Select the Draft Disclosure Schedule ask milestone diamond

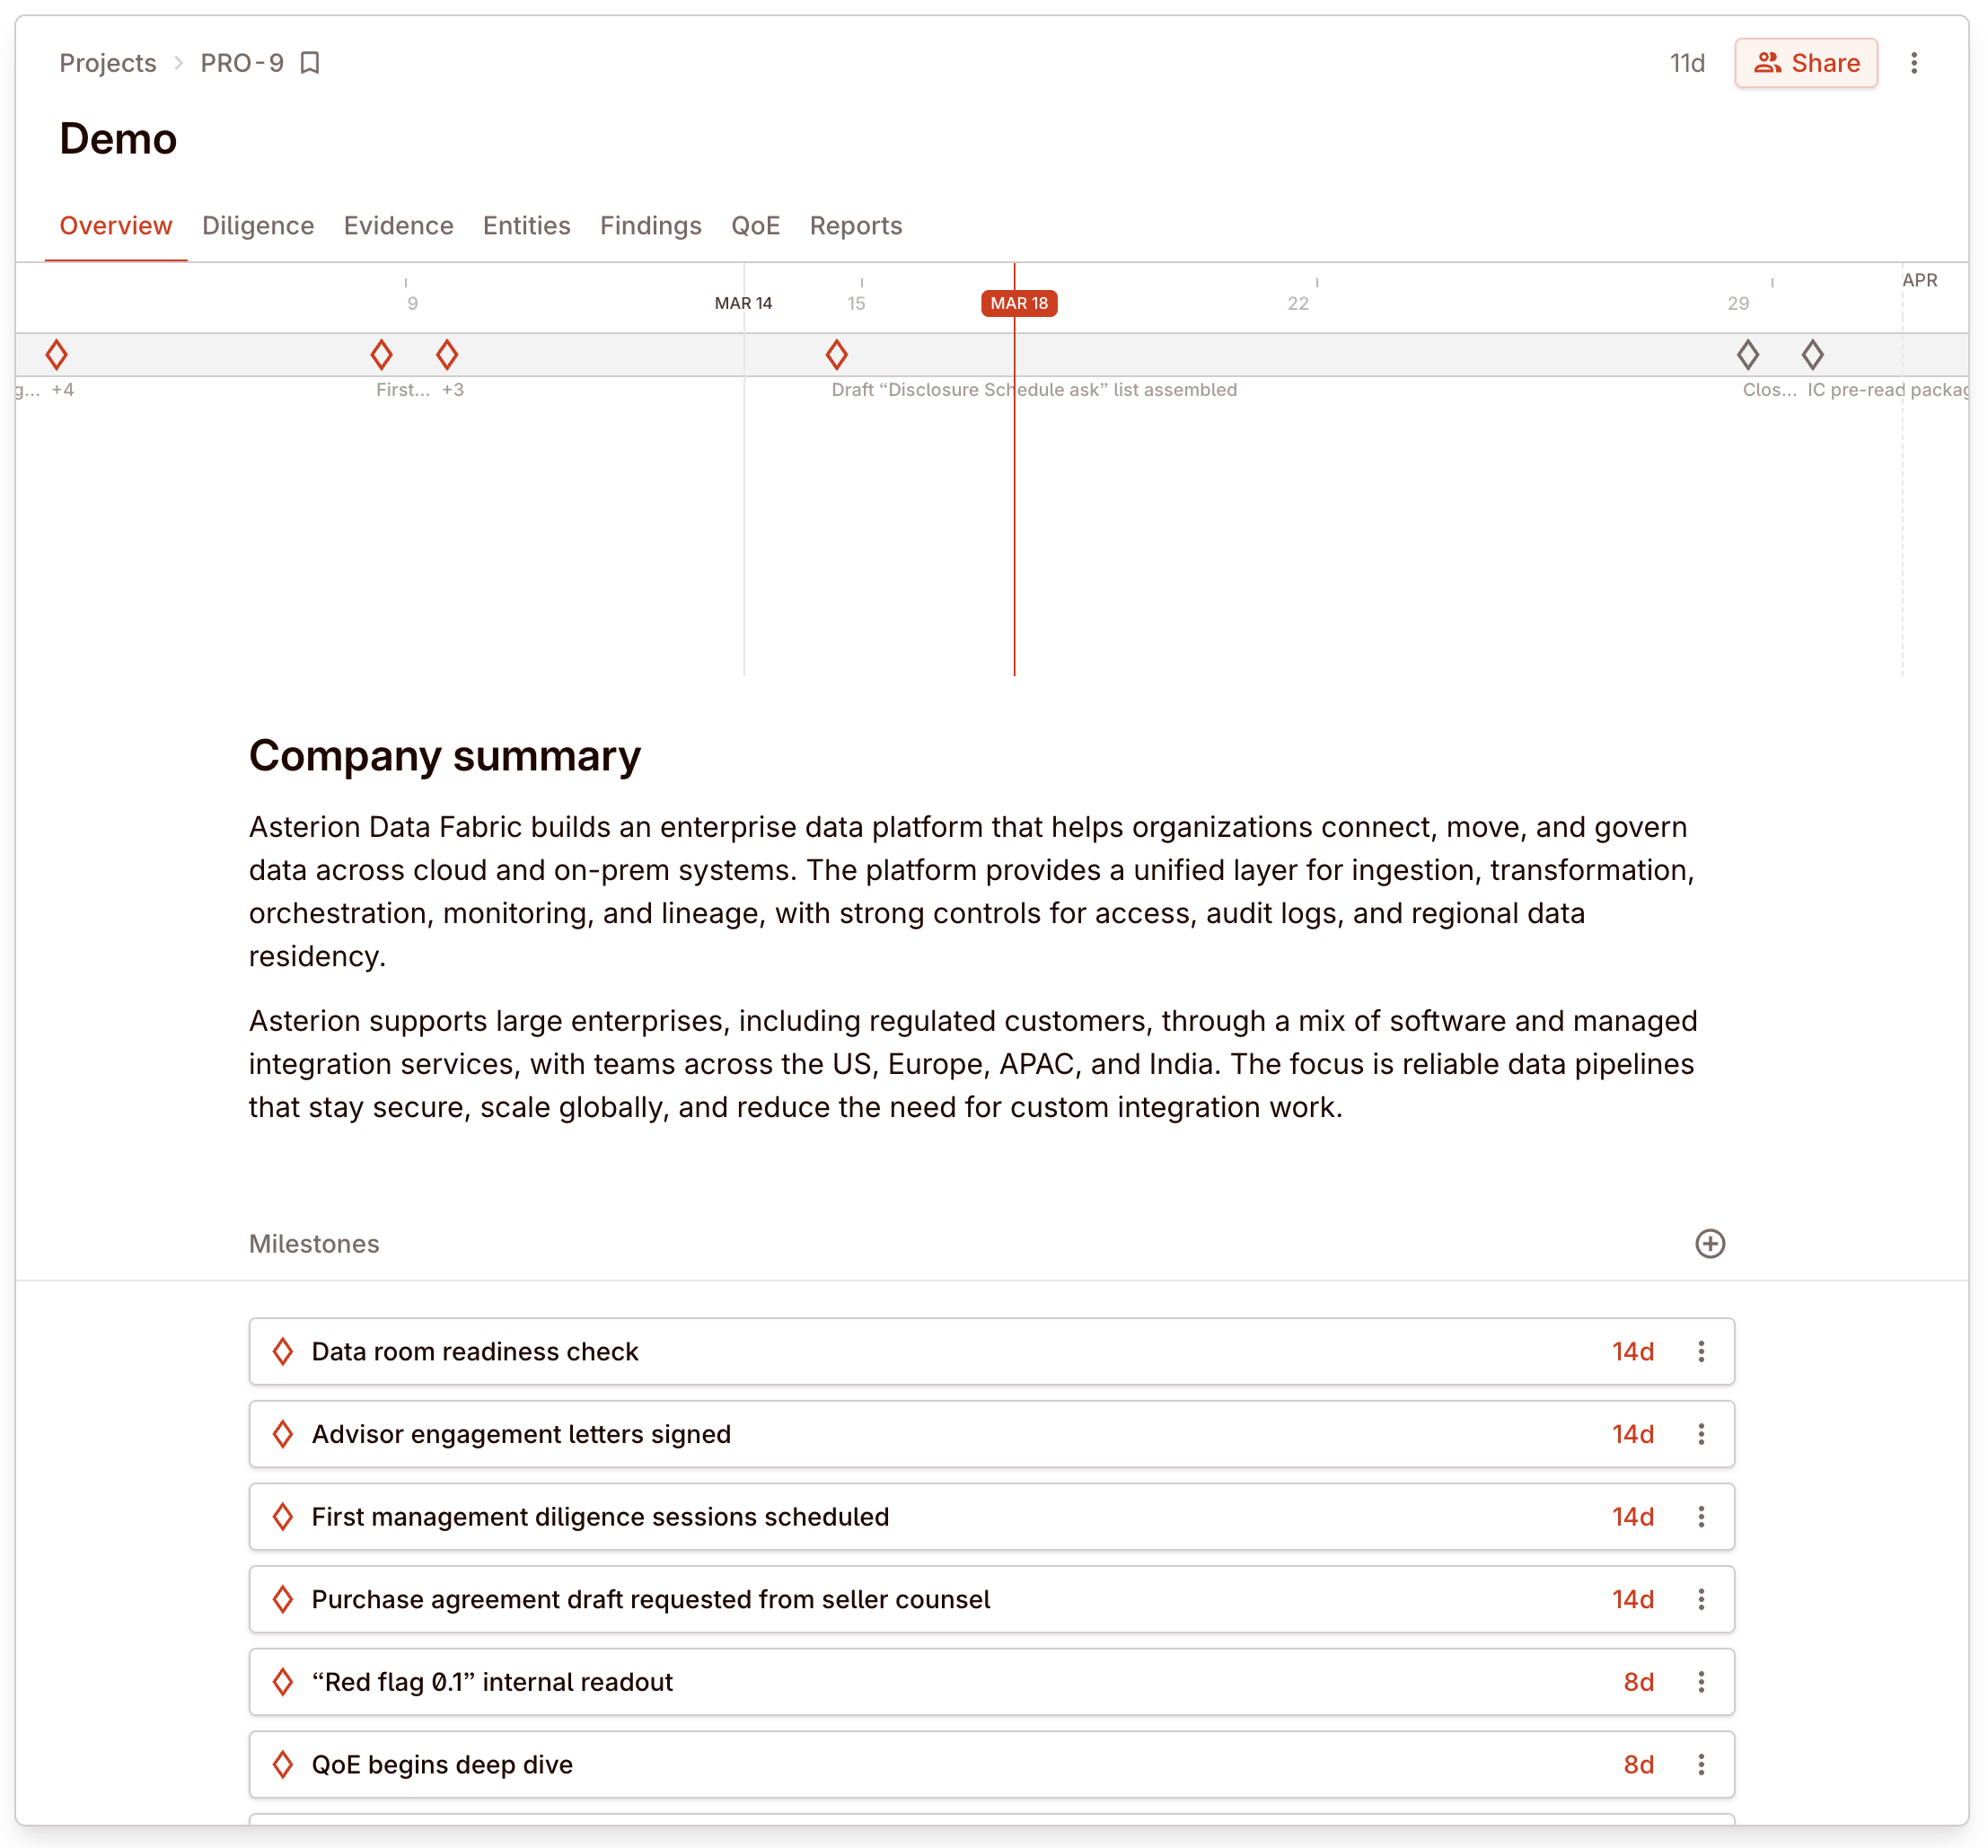(838, 354)
